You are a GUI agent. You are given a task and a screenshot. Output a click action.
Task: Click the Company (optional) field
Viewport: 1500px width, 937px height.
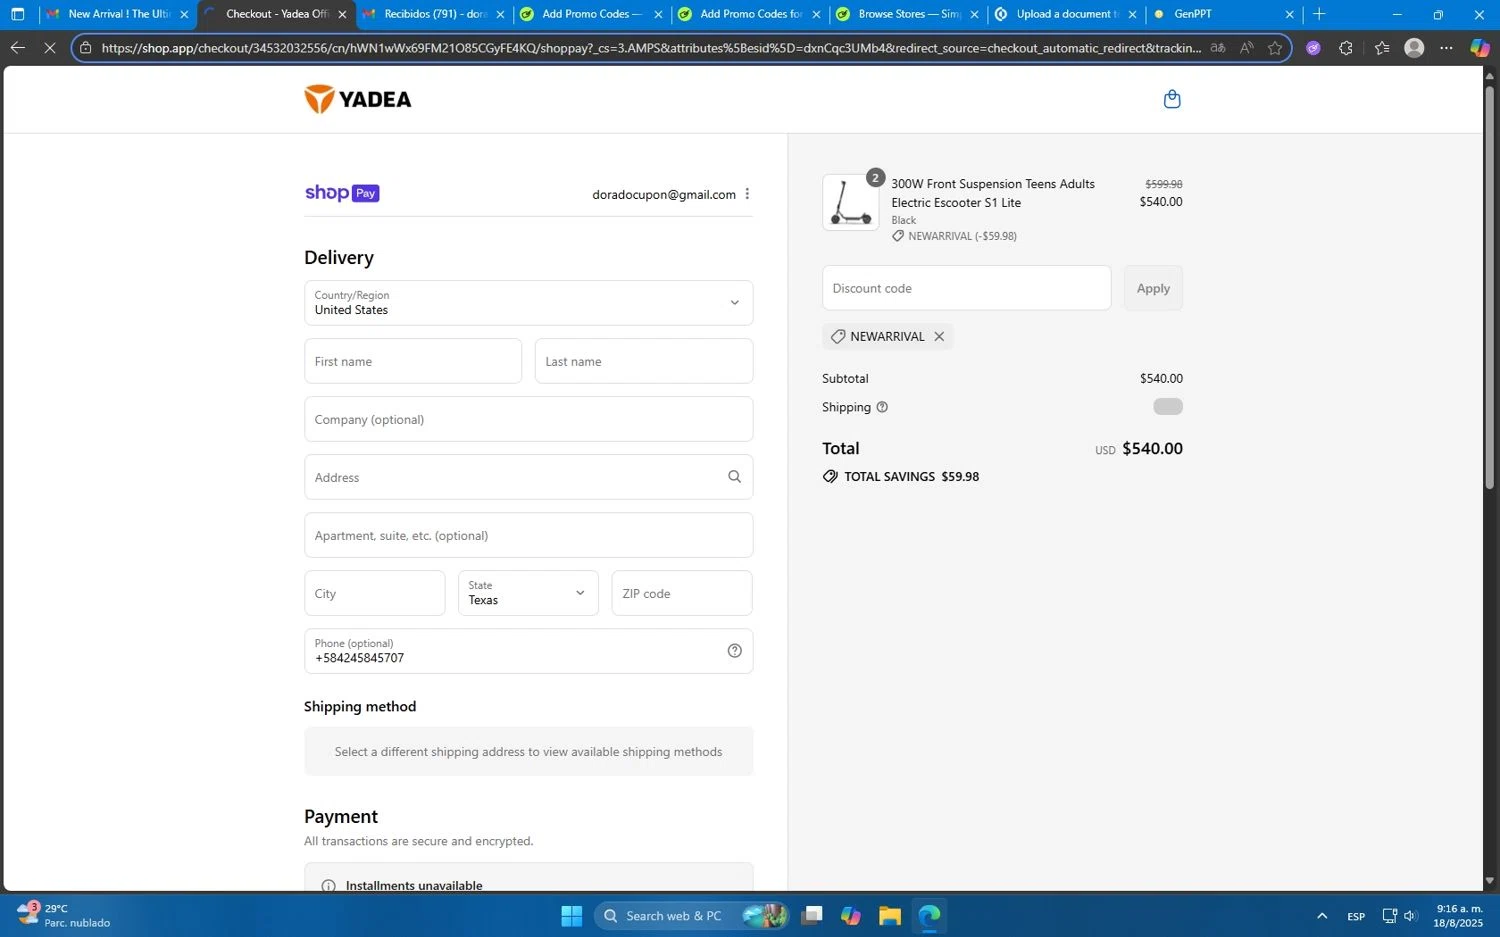tap(528, 419)
